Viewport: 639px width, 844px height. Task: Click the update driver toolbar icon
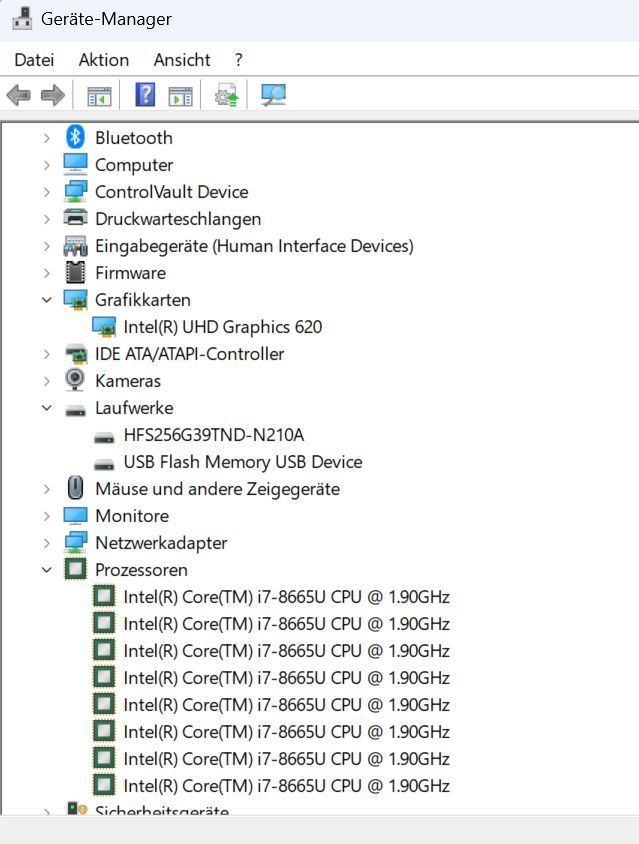coord(227,96)
